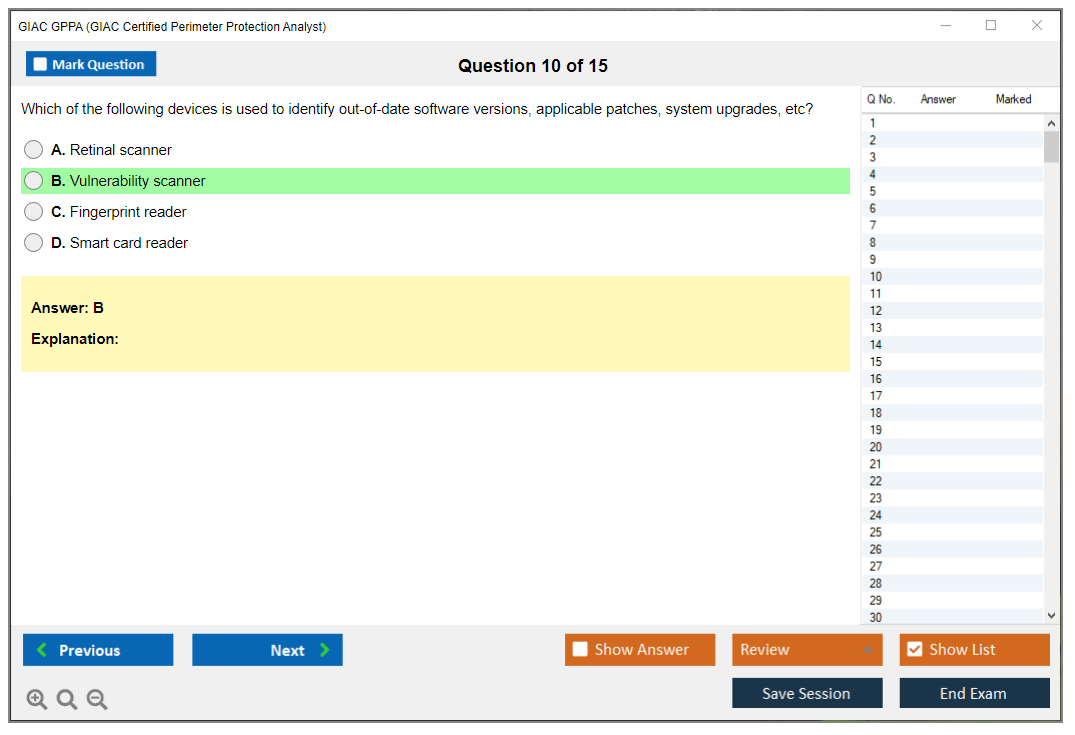This screenshot has height=735, width=1075.
Task: Click the Mark Question flag icon
Action: (x=39, y=63)
